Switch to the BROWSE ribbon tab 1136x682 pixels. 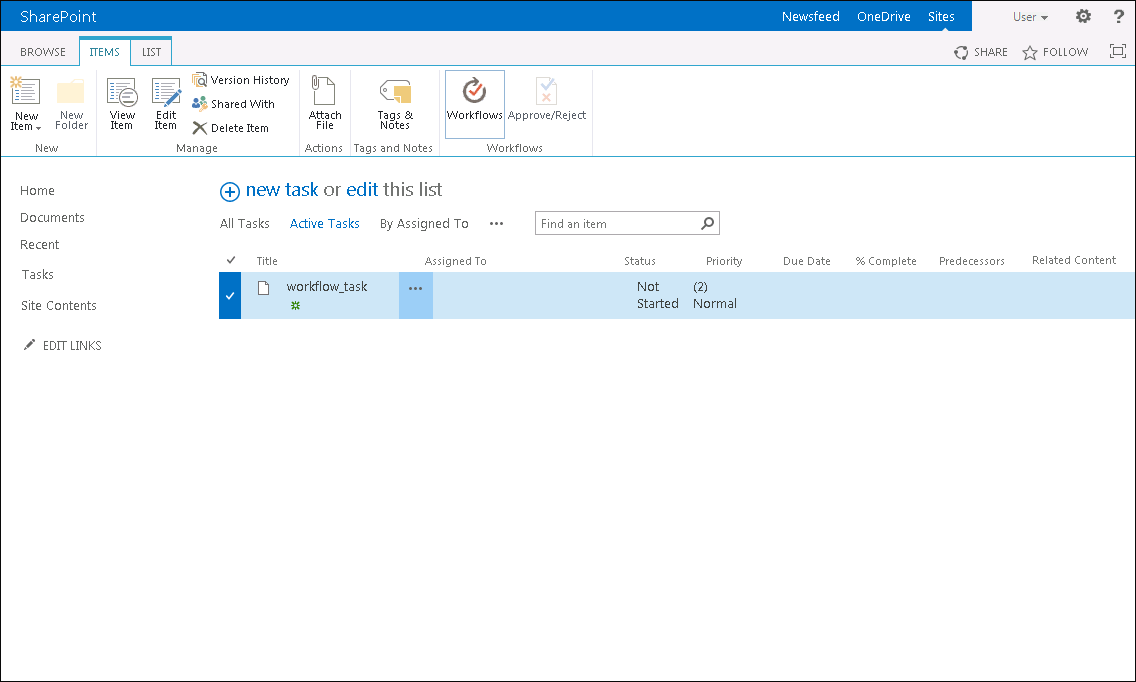pos(43,52)
